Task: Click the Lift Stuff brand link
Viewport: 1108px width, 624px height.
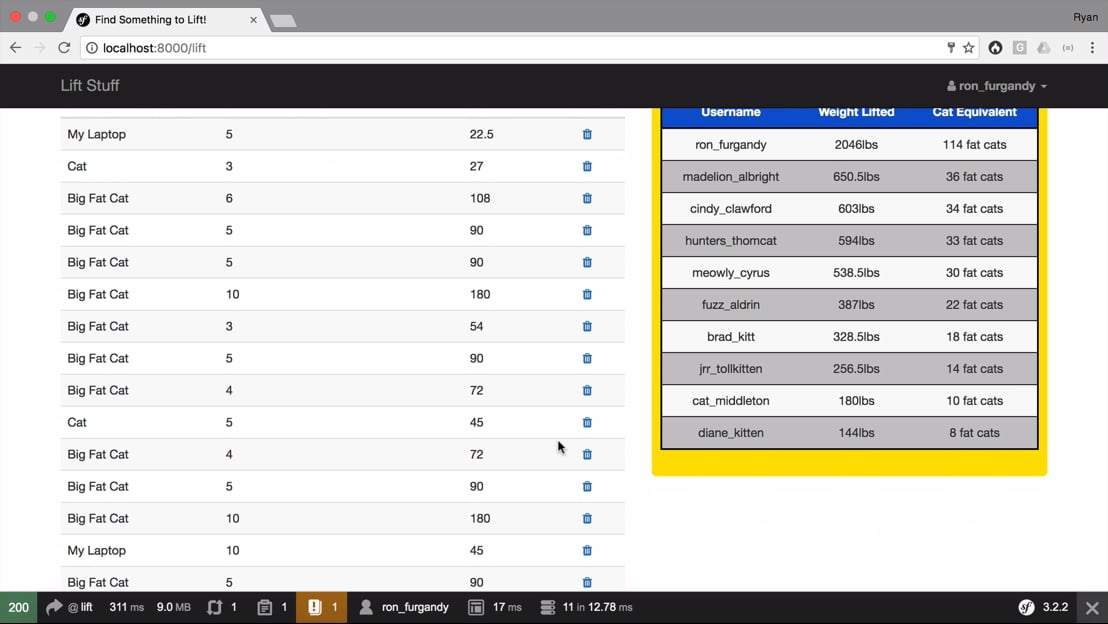Action: 90,86
